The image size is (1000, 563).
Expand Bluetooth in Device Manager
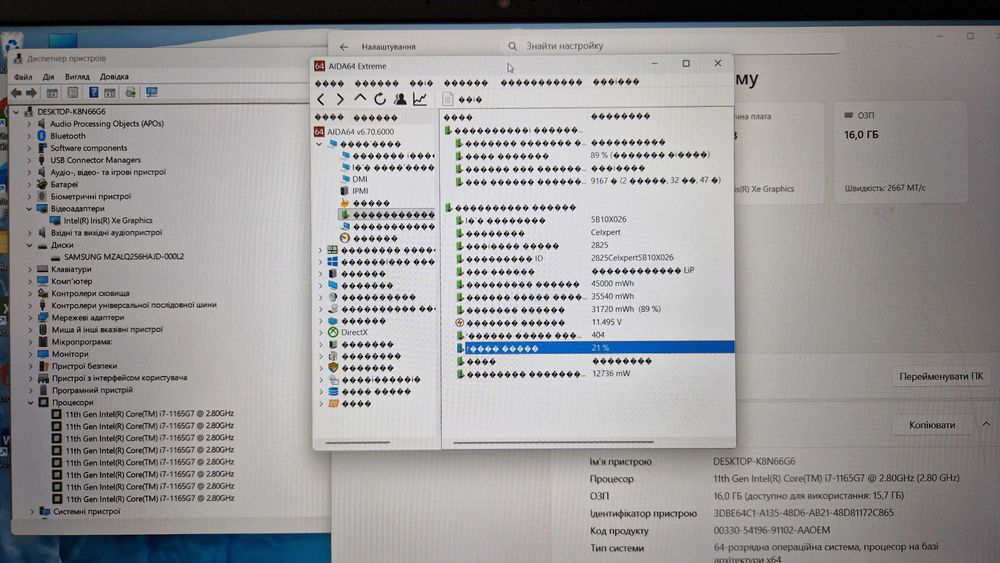click(x=29, y=136)
